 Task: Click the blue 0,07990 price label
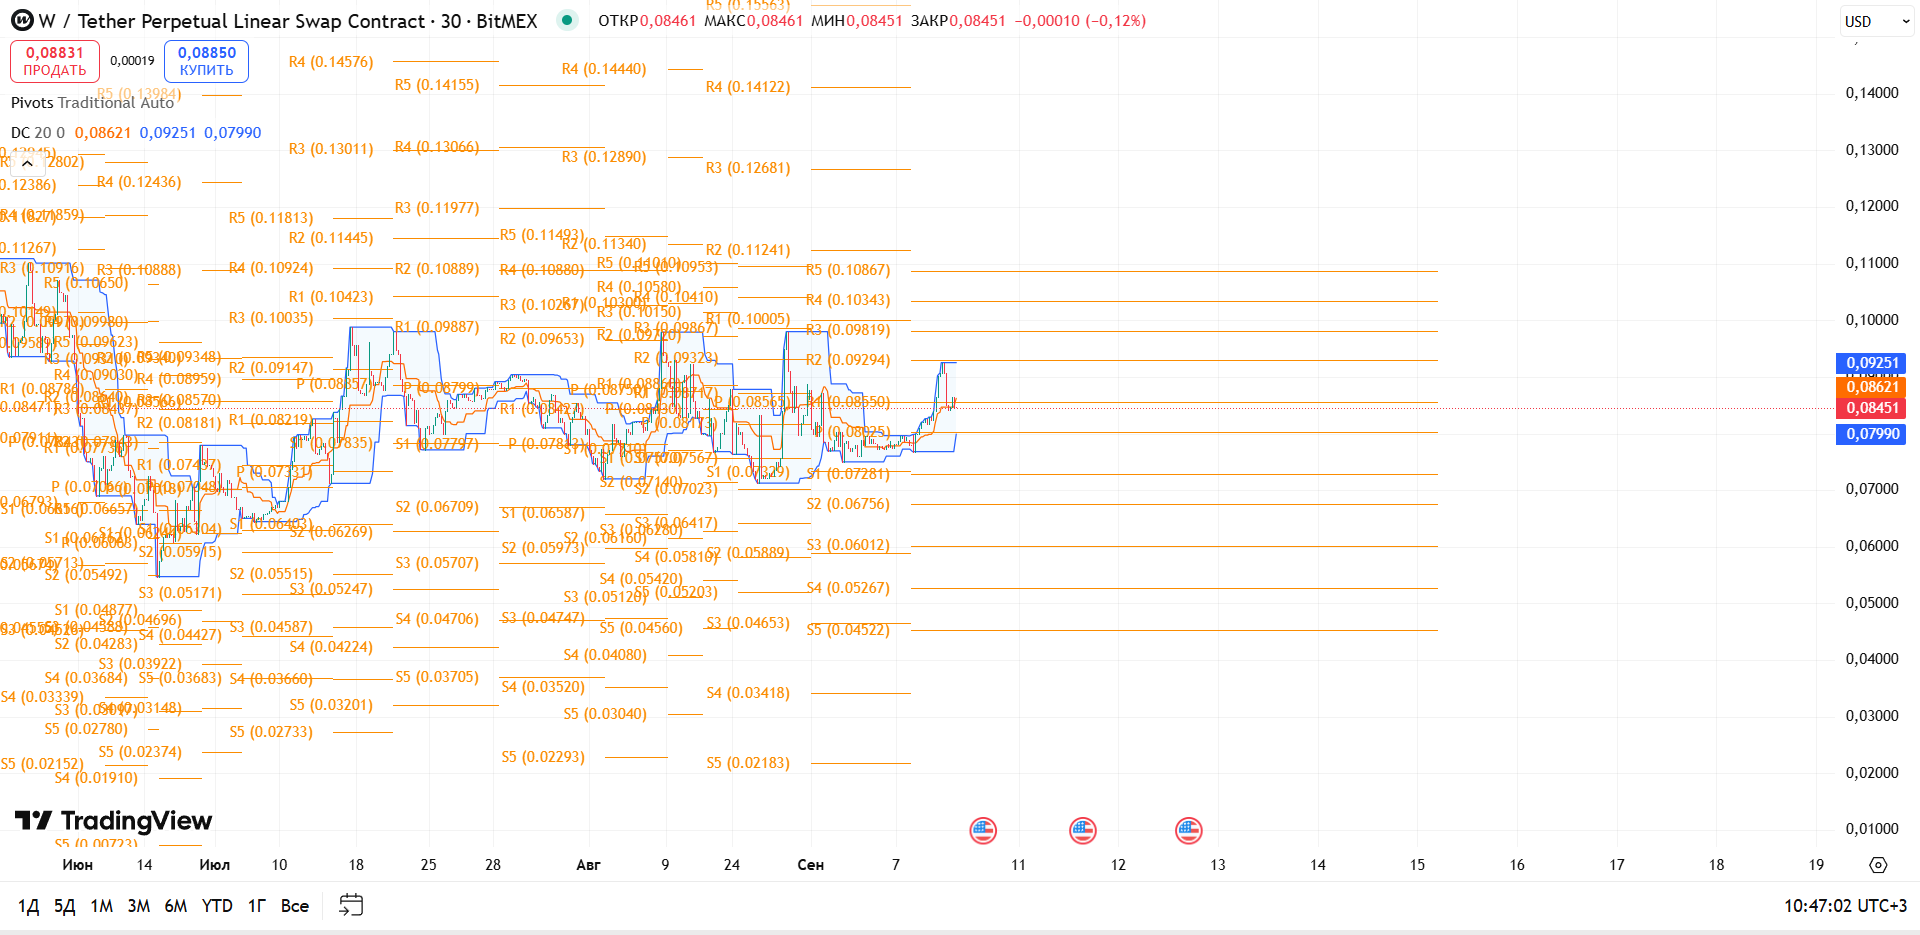(1871, 434)
